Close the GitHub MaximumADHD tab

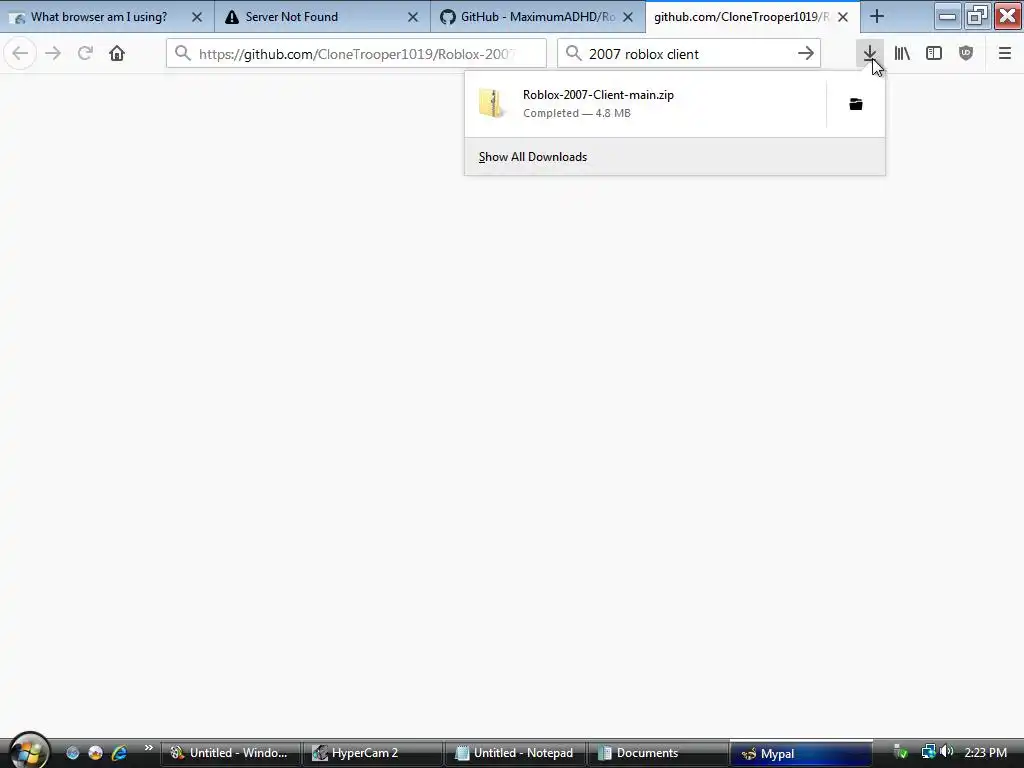pyautogui.click(x=628, y=17)
